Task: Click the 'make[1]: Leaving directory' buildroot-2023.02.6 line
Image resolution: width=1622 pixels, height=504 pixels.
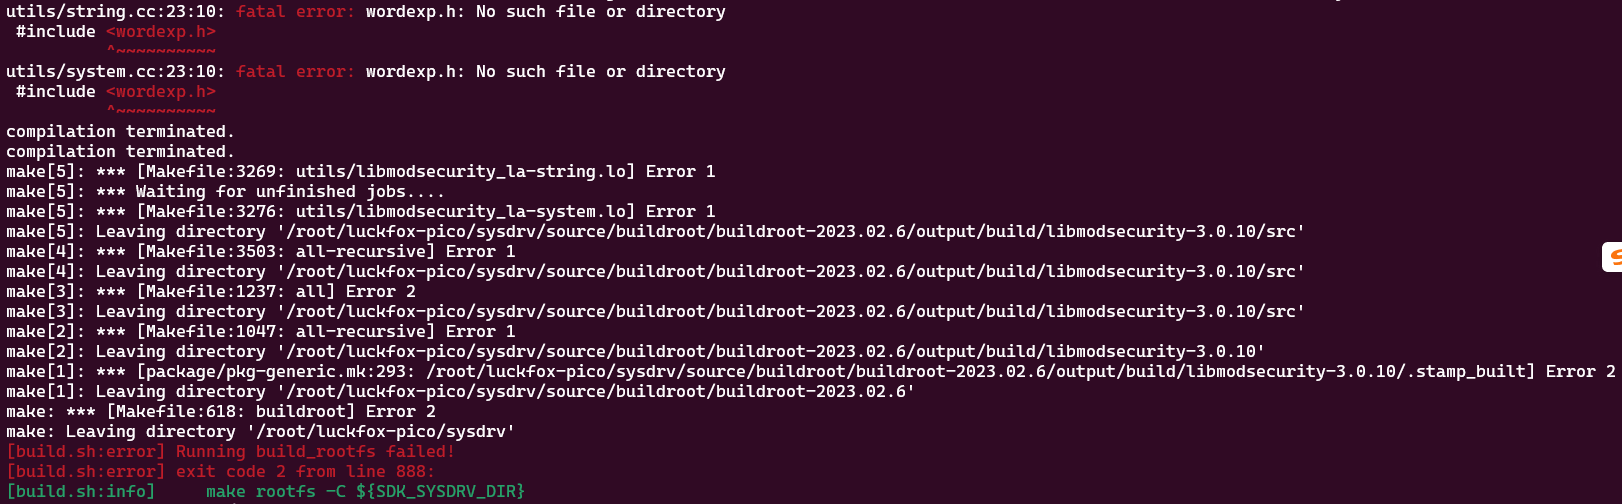Action: pos(461,392)
